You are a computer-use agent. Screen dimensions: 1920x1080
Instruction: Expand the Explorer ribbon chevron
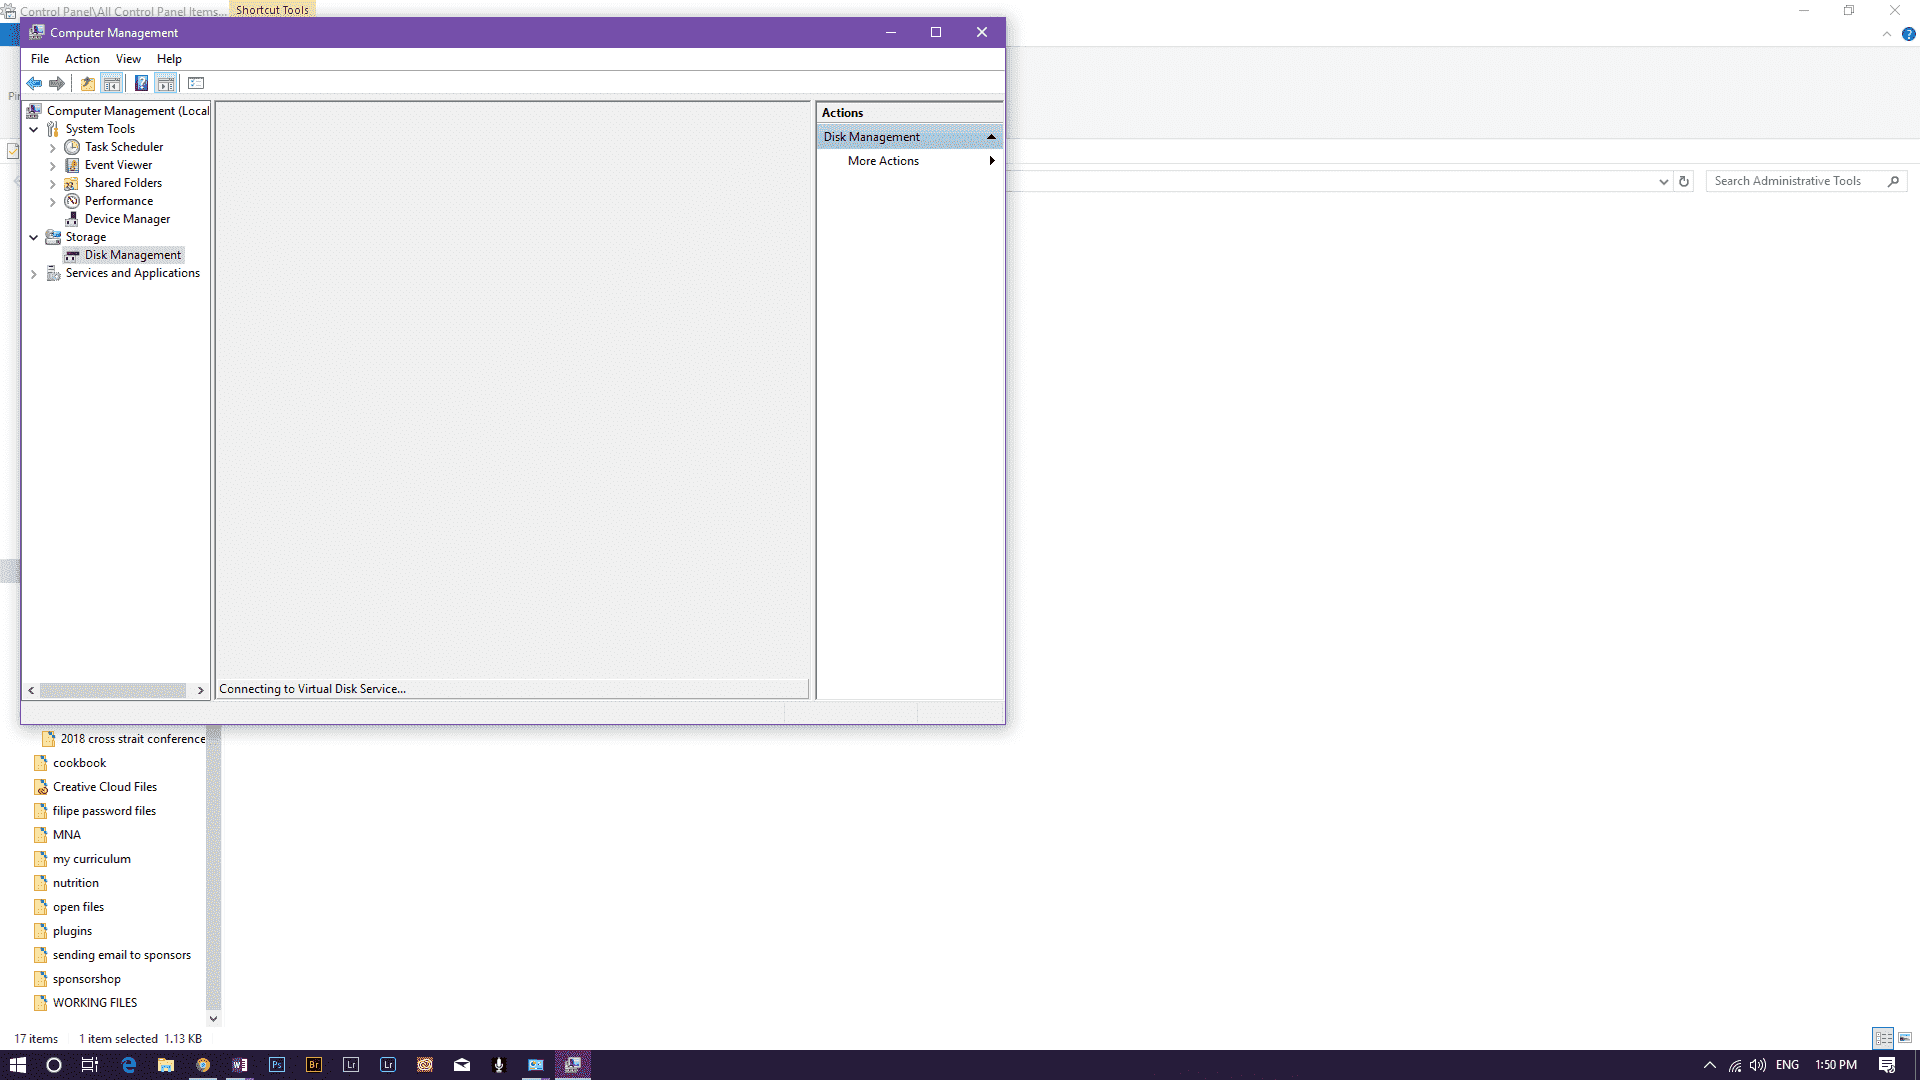[x=1886, y=34]
